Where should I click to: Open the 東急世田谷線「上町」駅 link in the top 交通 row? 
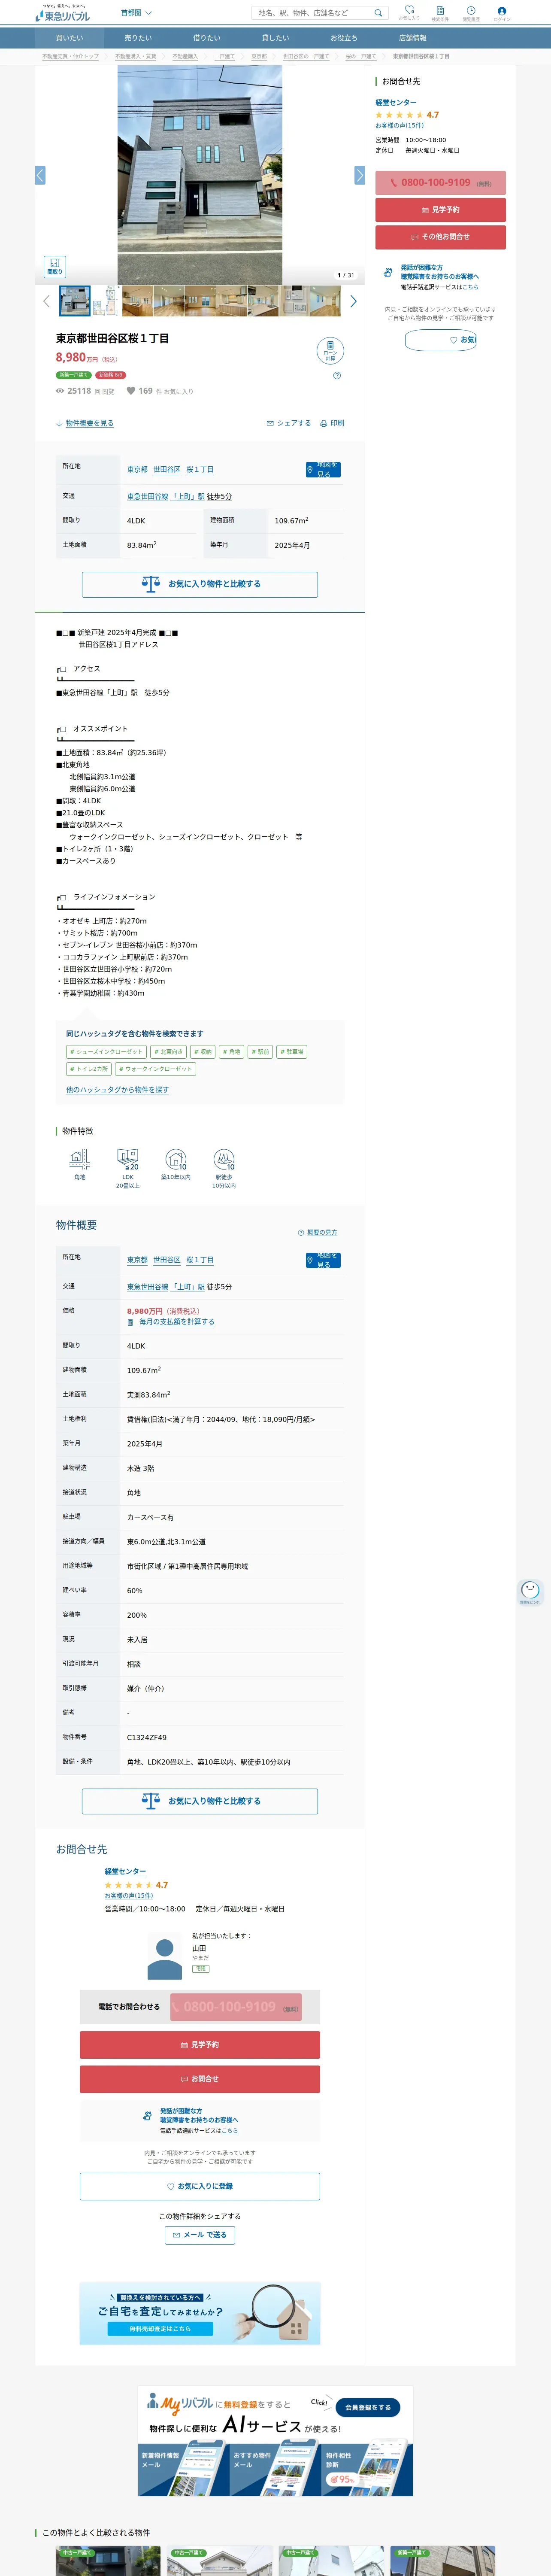tap(166, 497)
